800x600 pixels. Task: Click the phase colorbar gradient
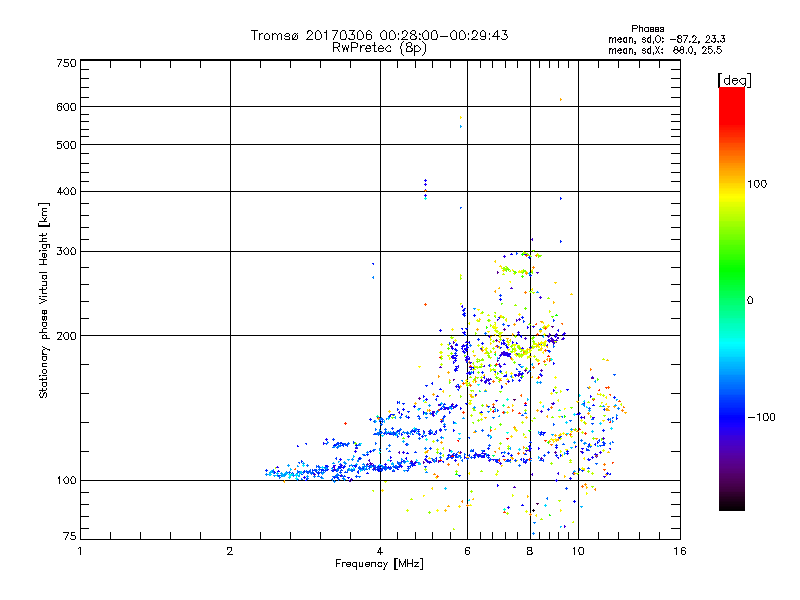click(732, 298)
